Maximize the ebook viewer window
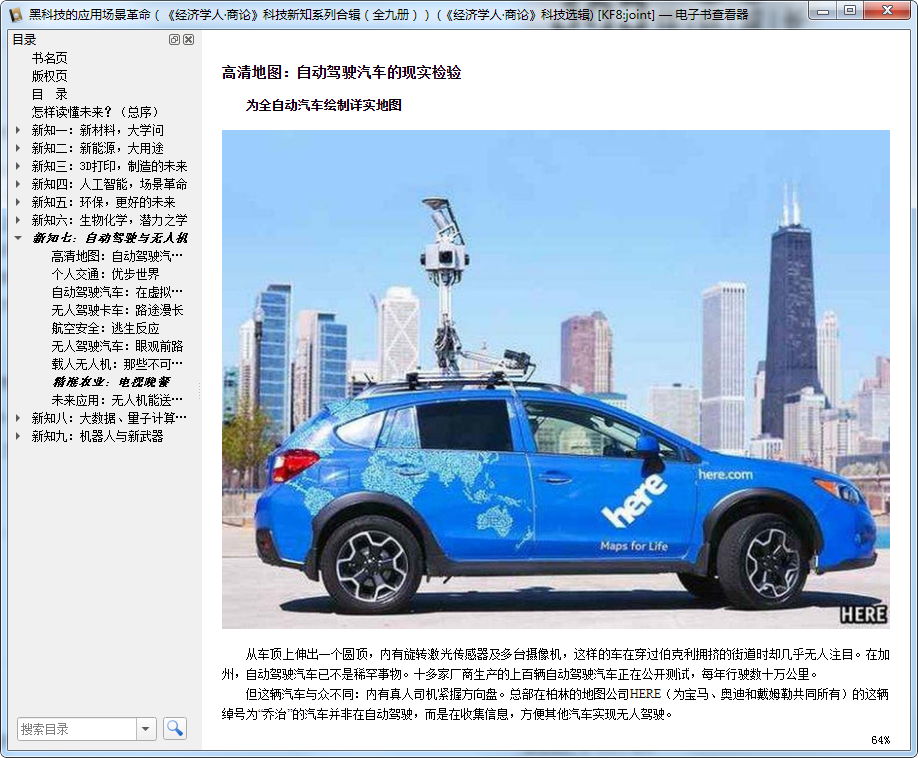Viewport: 918px width, 758px height. 851,11
